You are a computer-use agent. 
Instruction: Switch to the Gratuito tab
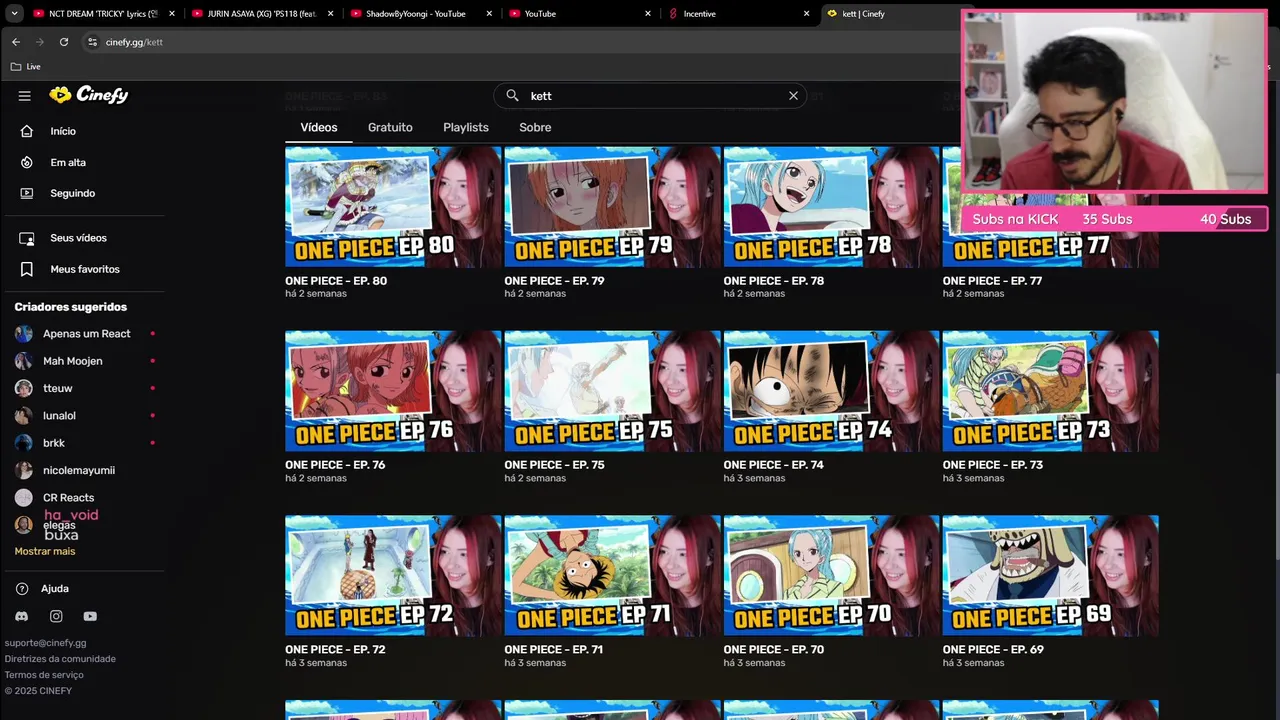point(390,128)
